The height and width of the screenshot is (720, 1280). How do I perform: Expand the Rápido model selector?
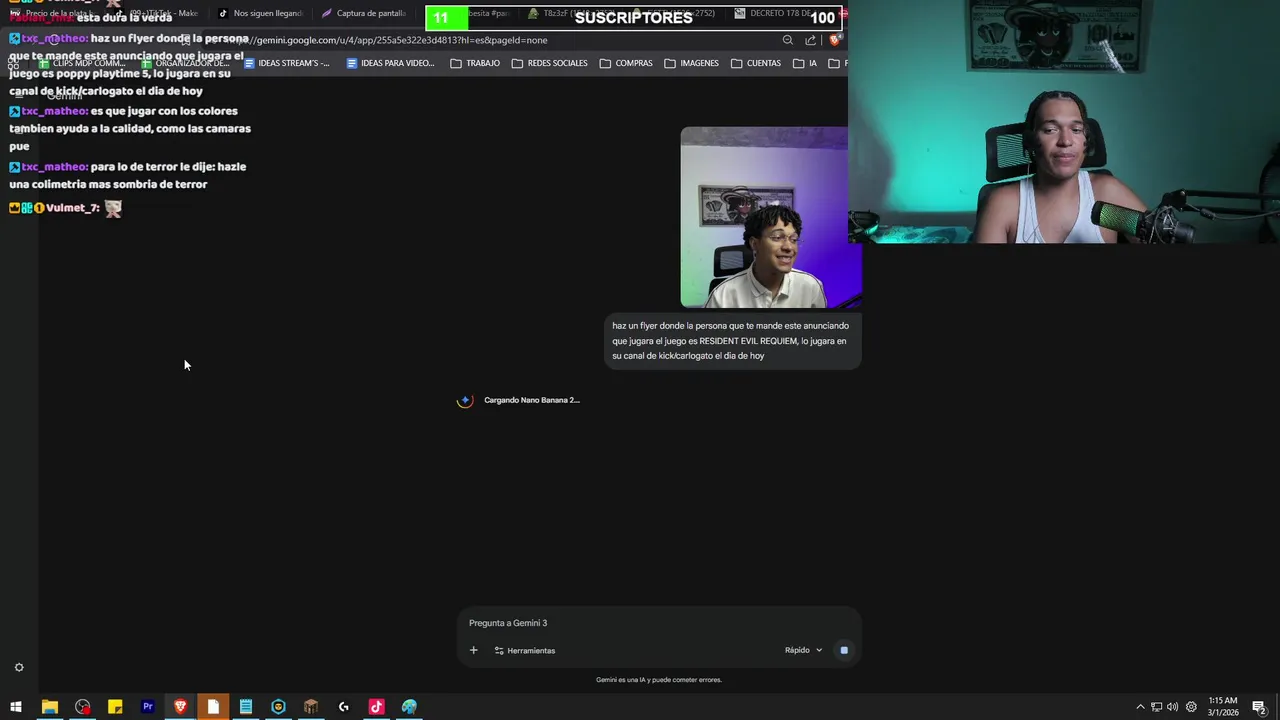[x=804, y=650]
